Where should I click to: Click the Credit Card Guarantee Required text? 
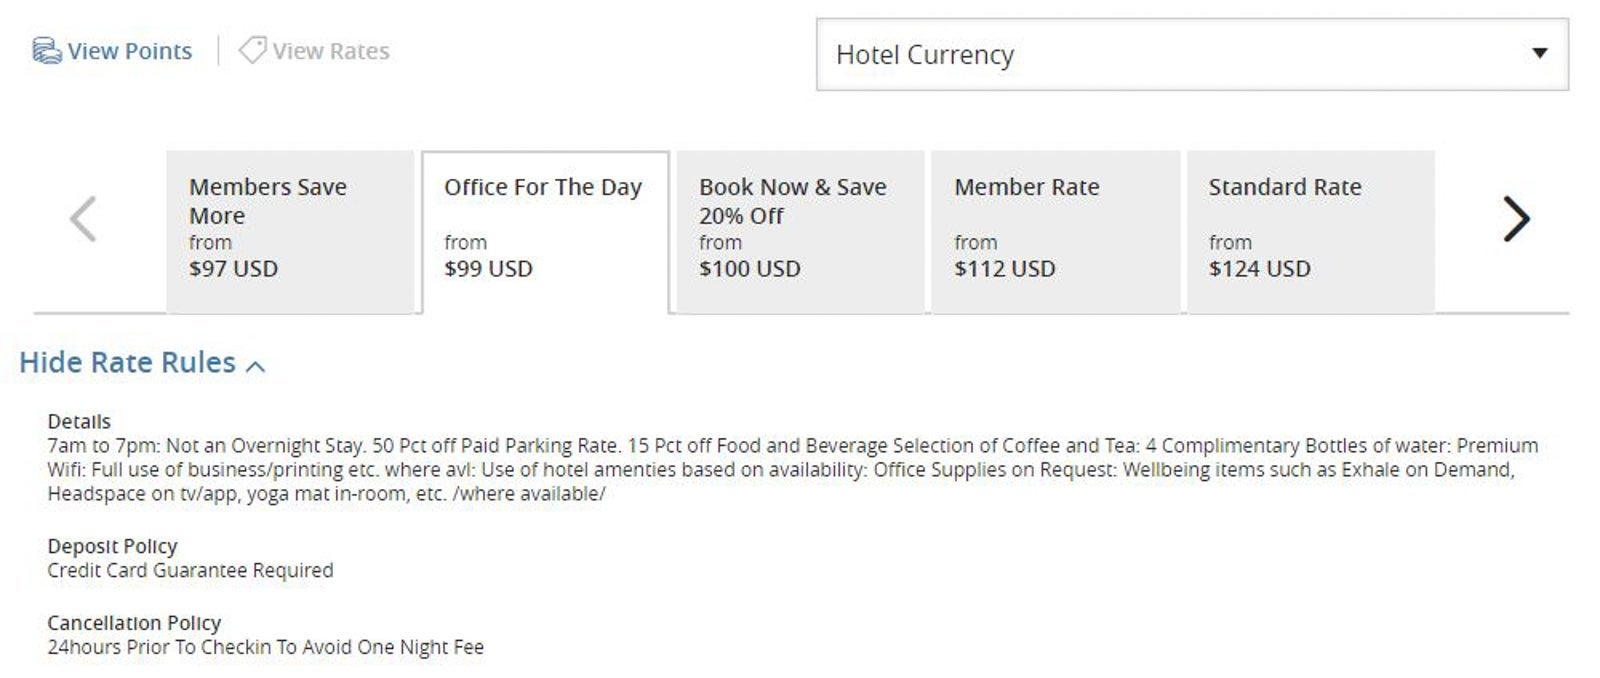tap(190, 570)
